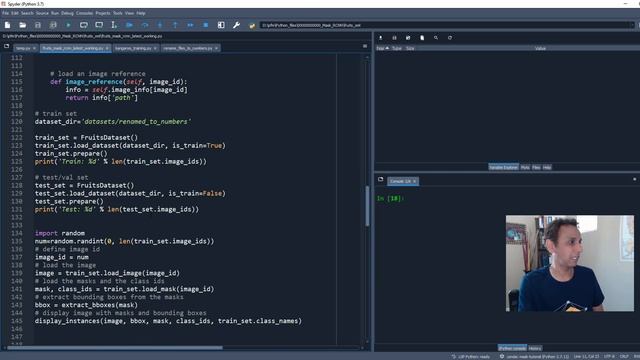The height and width of the screenshot is (360, 640).
Task: Step out of function with up arrow
Action: click(175, 25)
